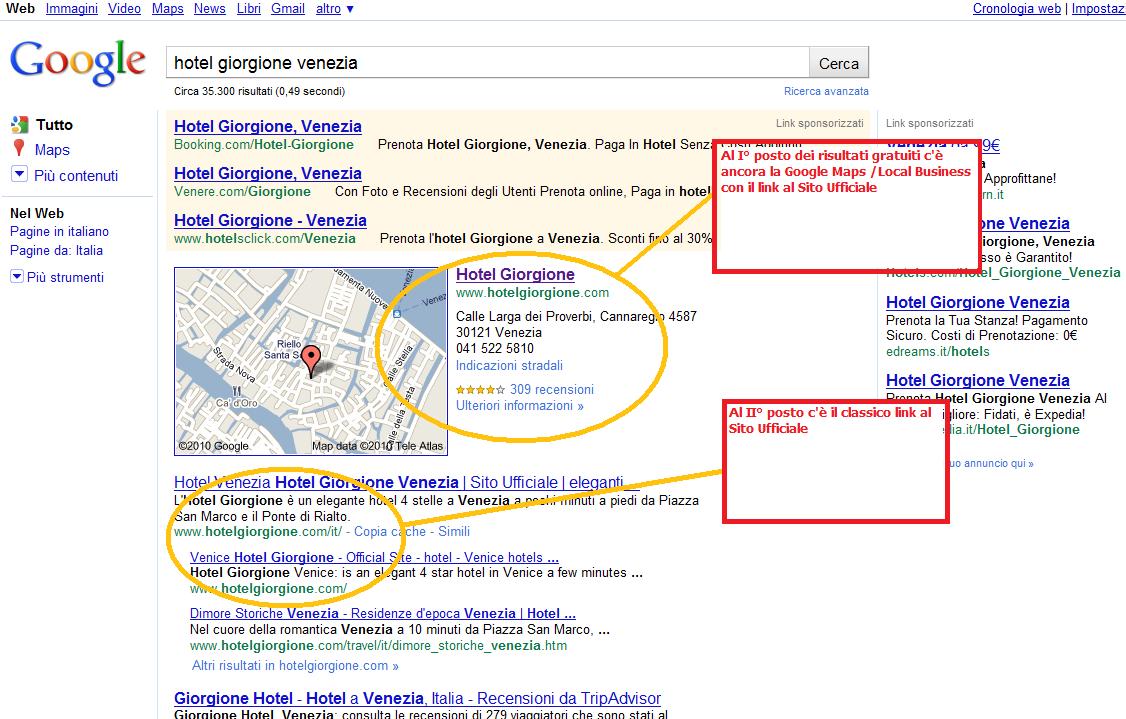Filter by Pagine da: Italia
The image size is (1126, 719).
[x=56, y=251]
